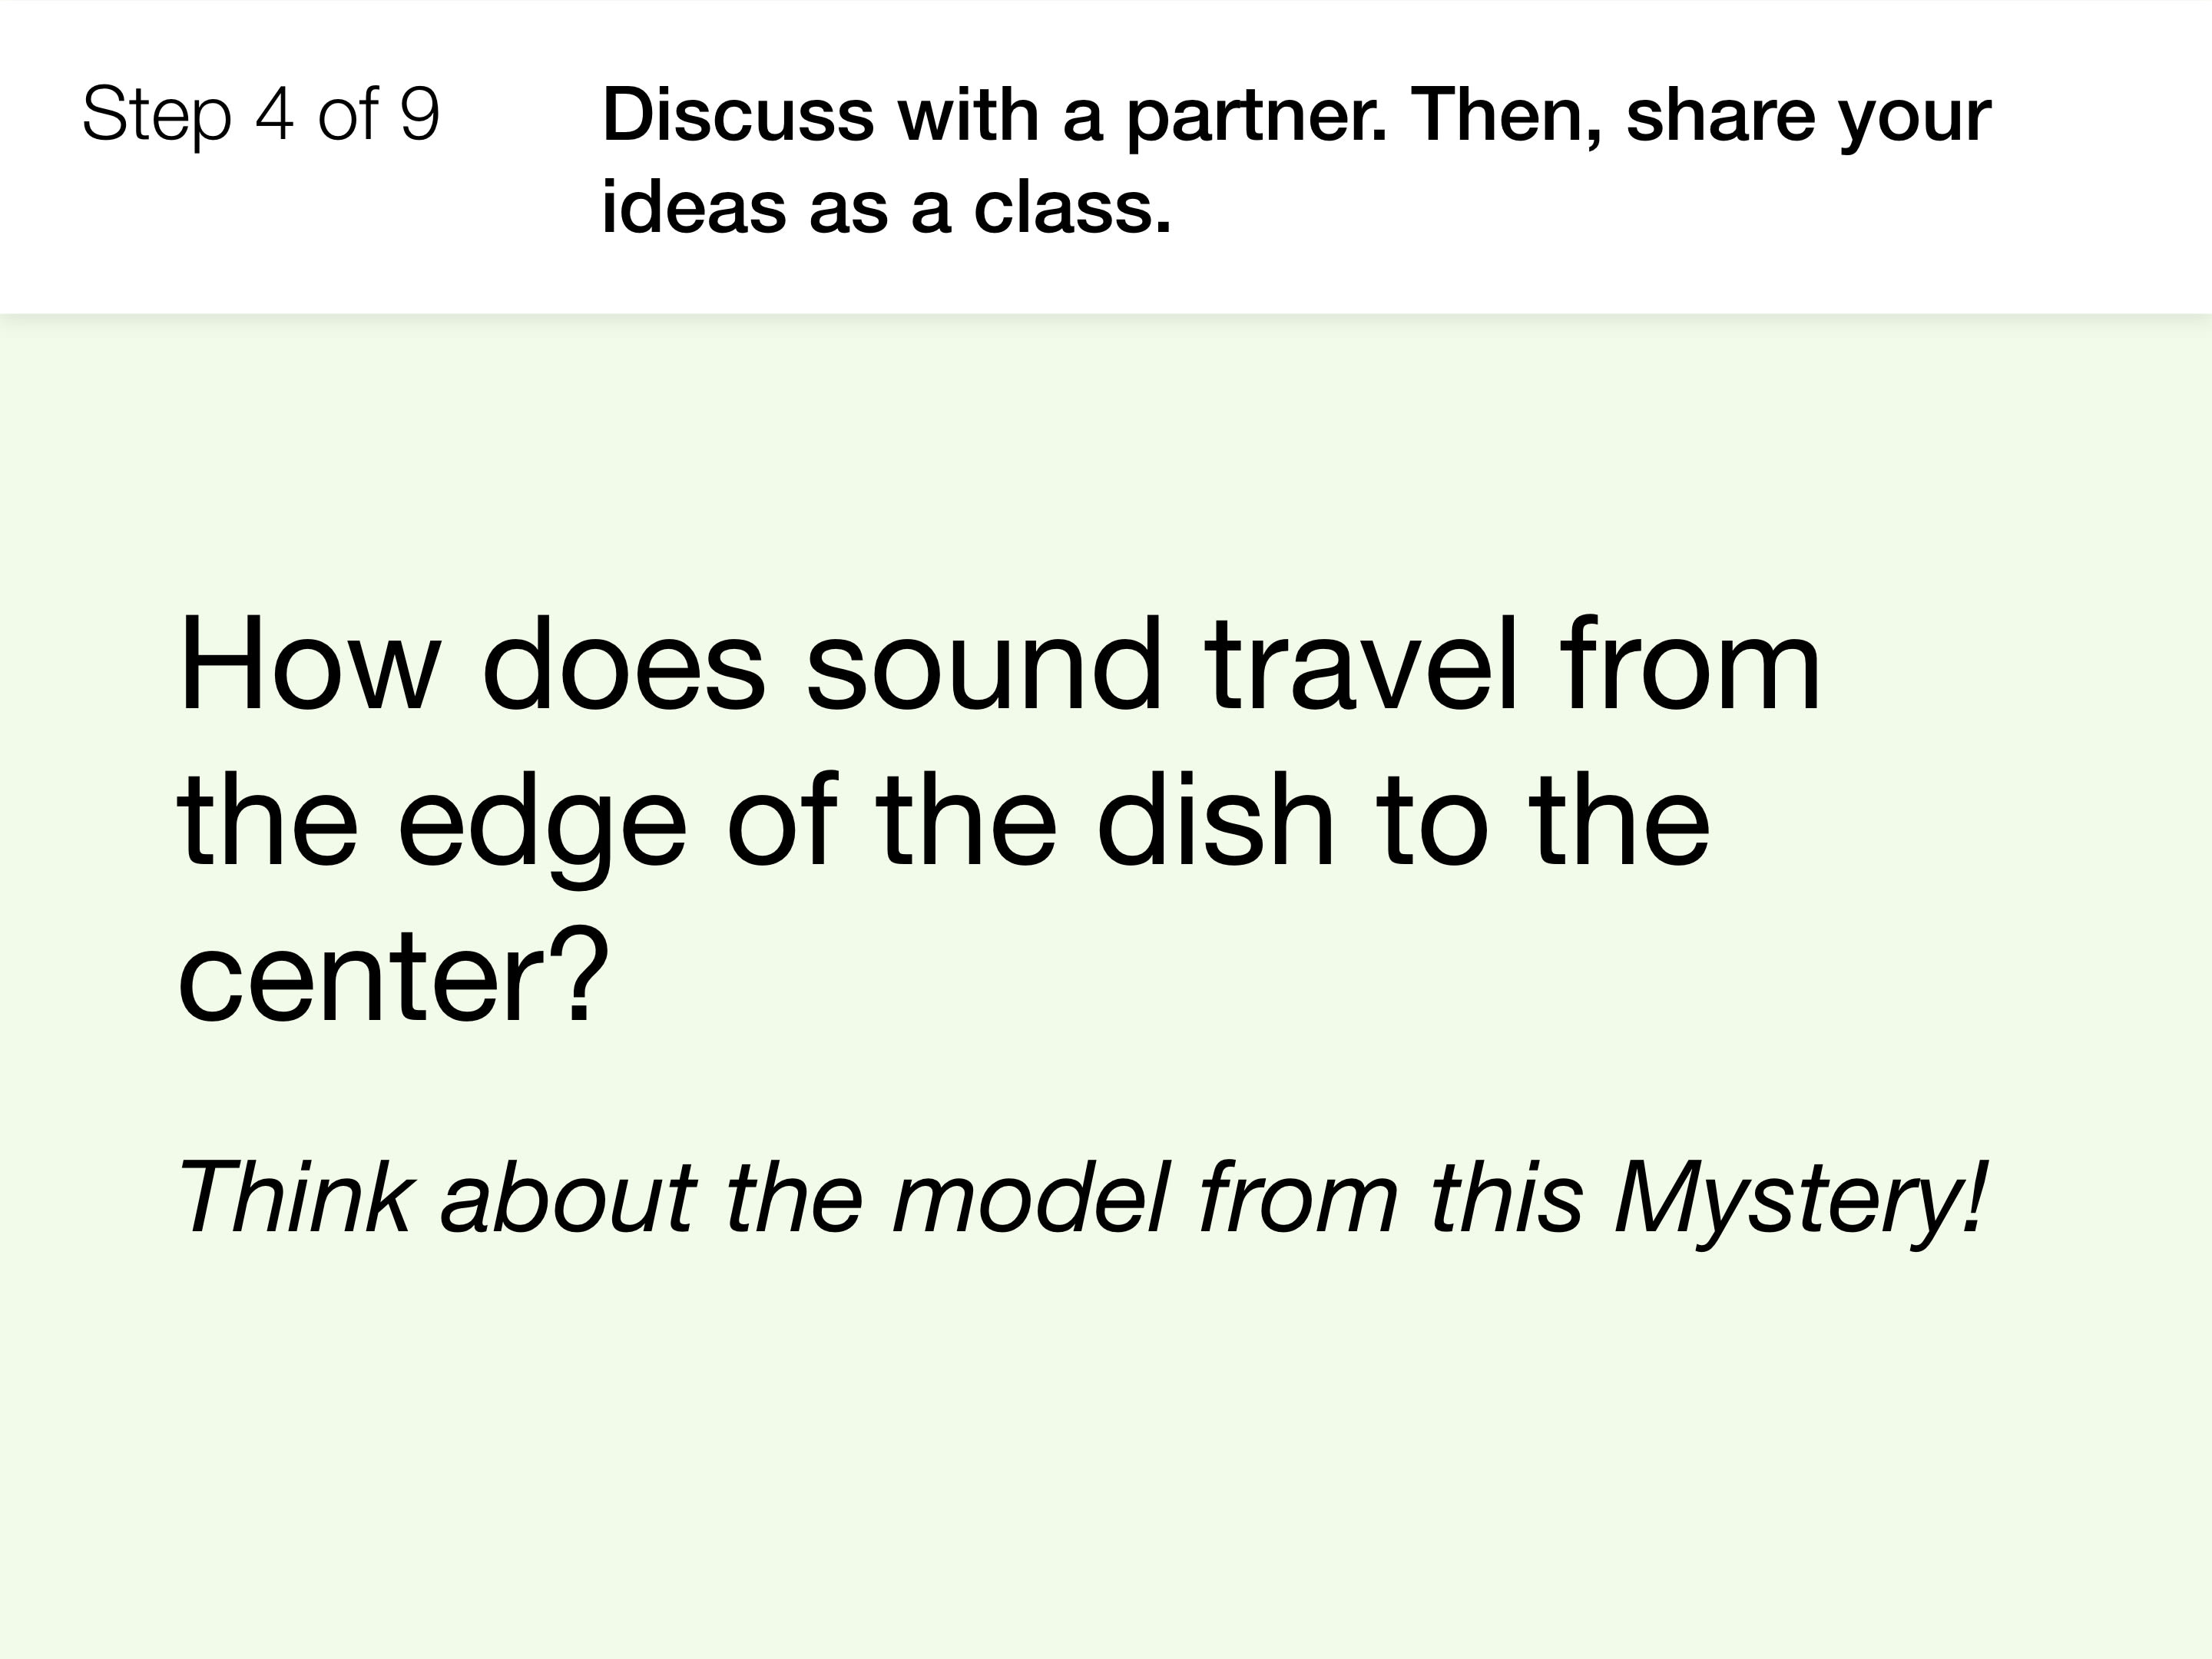
Task: Click the "How does sound travel from" line
Action: [999, 665]
